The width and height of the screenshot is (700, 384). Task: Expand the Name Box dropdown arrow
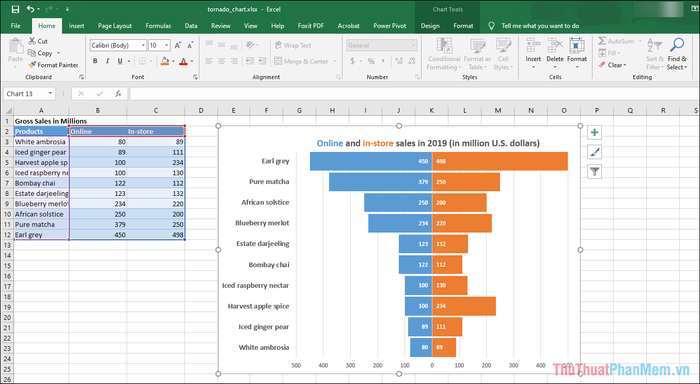pos(50,94)
